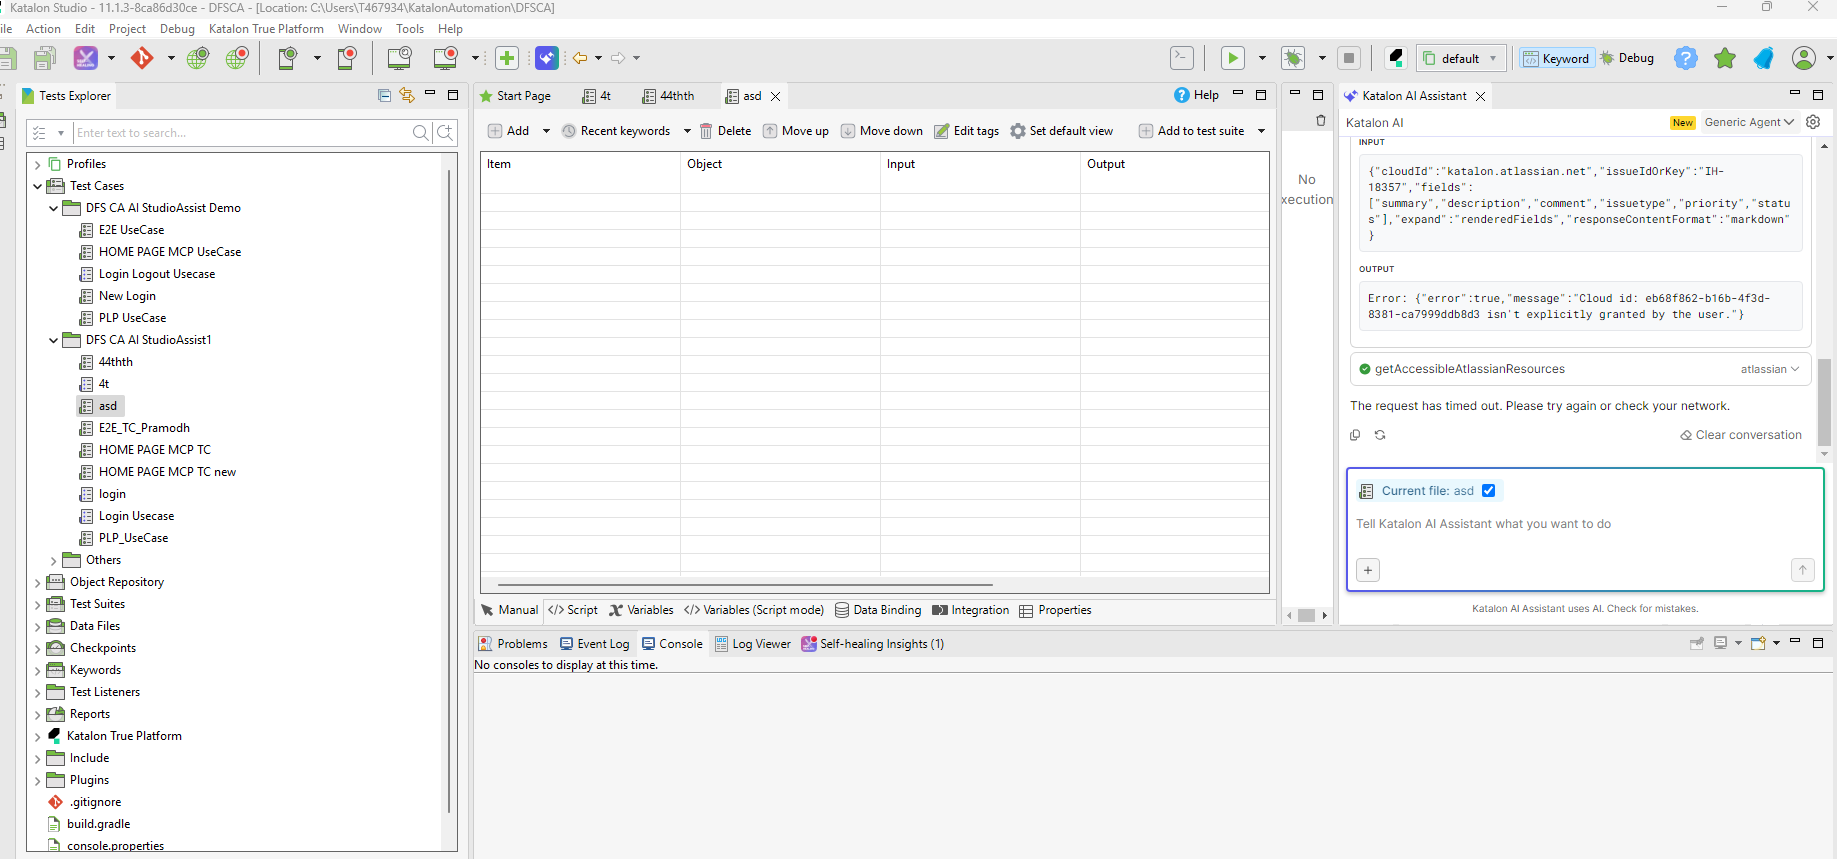Click the Delete button
The width and height of the screenshot is (1837, 859).
725,131
